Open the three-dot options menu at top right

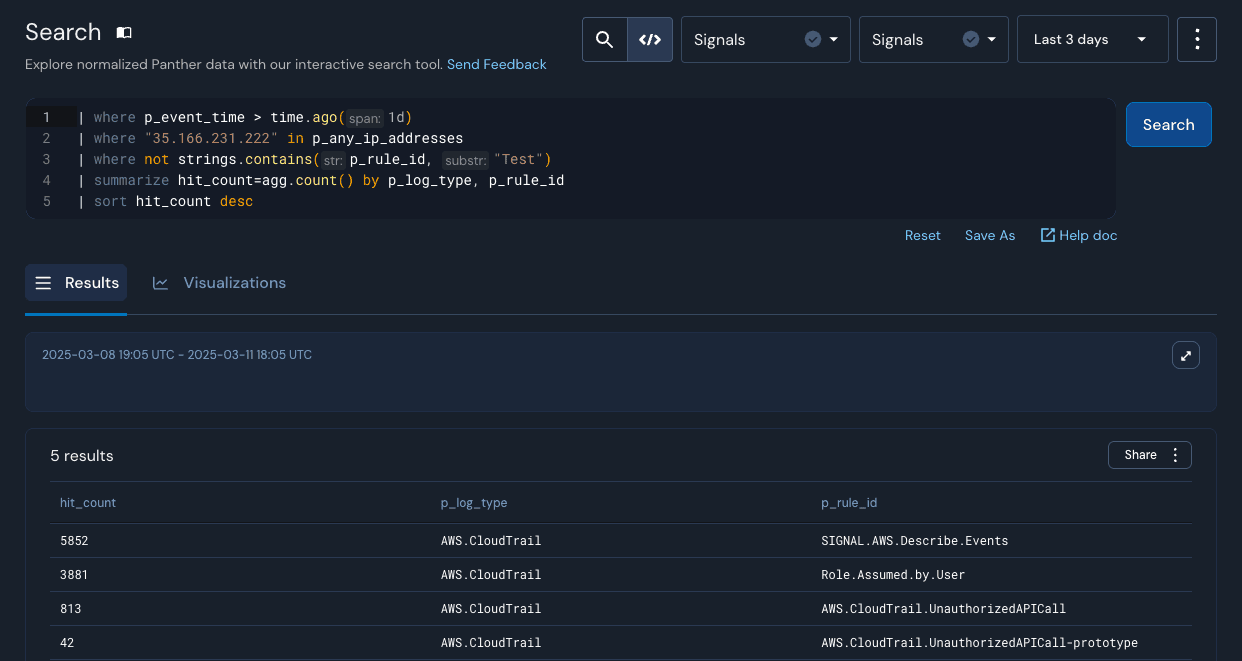pos(1197,40)
